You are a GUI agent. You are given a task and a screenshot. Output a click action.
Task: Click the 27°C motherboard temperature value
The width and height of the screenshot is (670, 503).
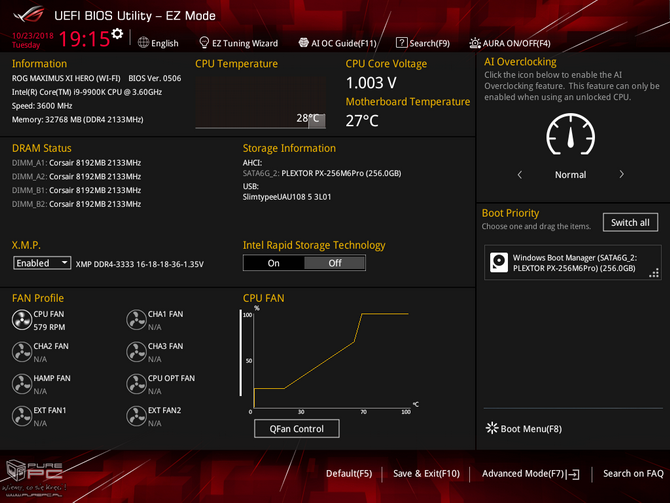point(362,121)
